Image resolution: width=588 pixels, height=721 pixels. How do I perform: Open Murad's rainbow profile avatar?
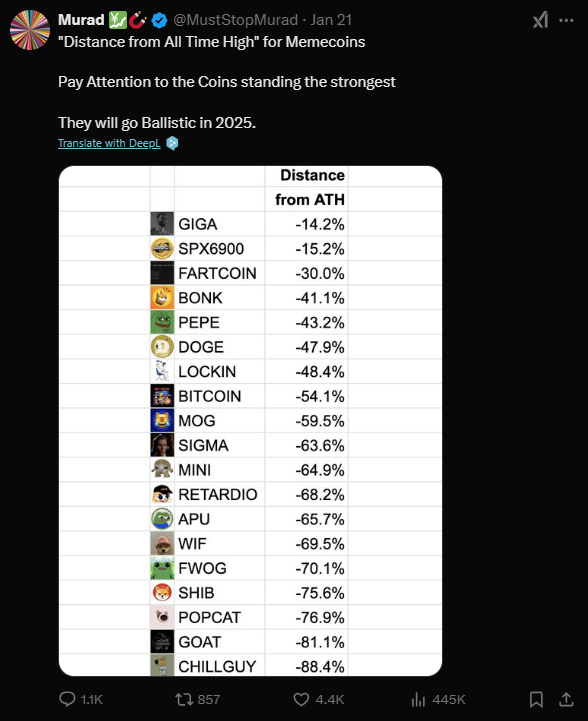coord(30,30)
